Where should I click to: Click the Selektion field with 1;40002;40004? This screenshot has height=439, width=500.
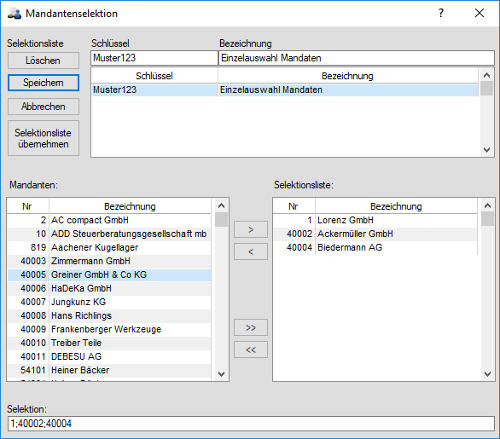pyautogui.click(x=251, y=424)
